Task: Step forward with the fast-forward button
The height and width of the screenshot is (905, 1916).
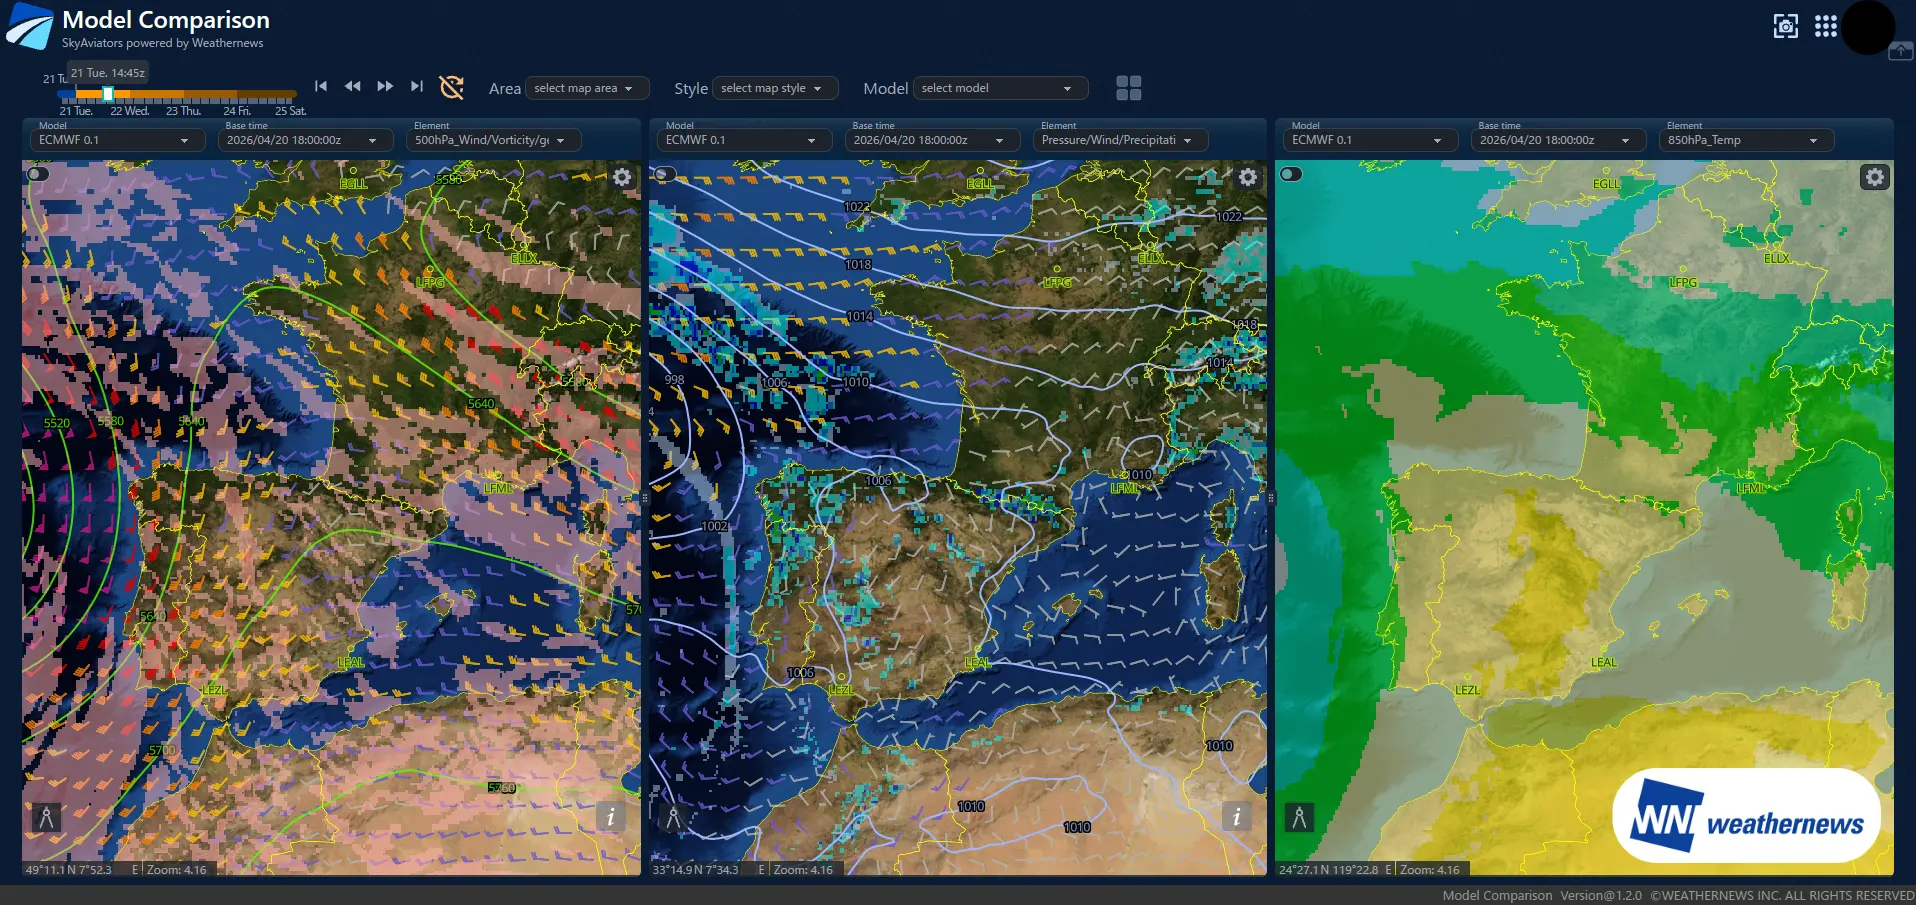Action: [x=385, y=86]
